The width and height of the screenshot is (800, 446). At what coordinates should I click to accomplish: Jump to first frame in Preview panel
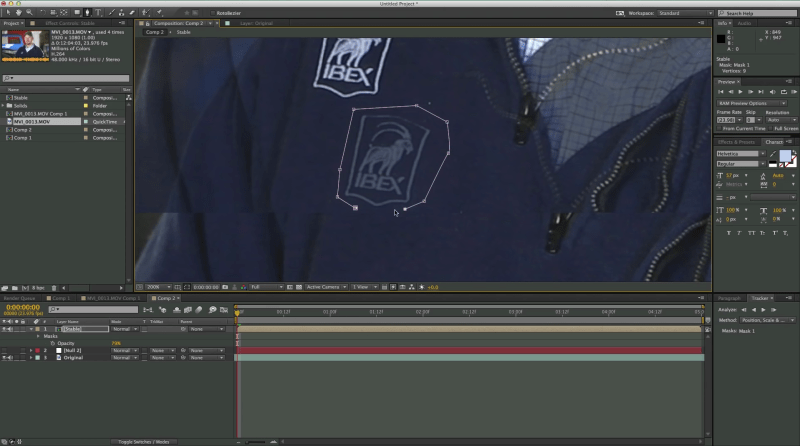721,92
